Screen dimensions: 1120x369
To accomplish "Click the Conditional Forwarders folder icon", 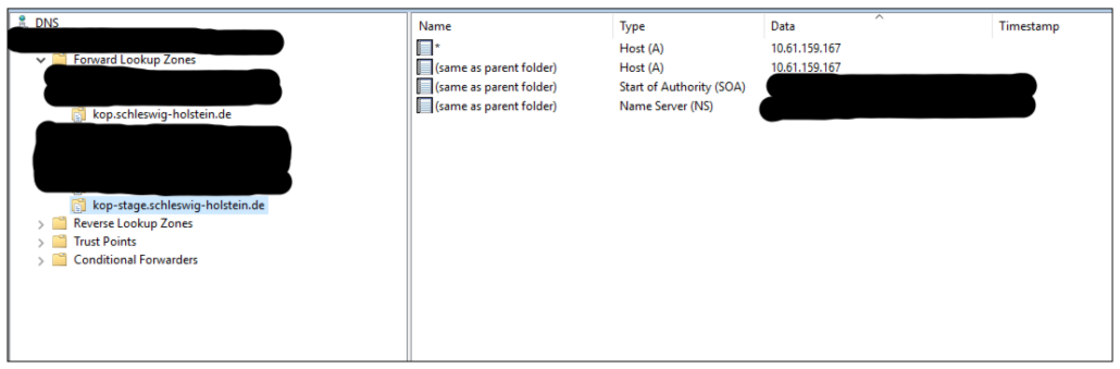I will tap(60, 260).
